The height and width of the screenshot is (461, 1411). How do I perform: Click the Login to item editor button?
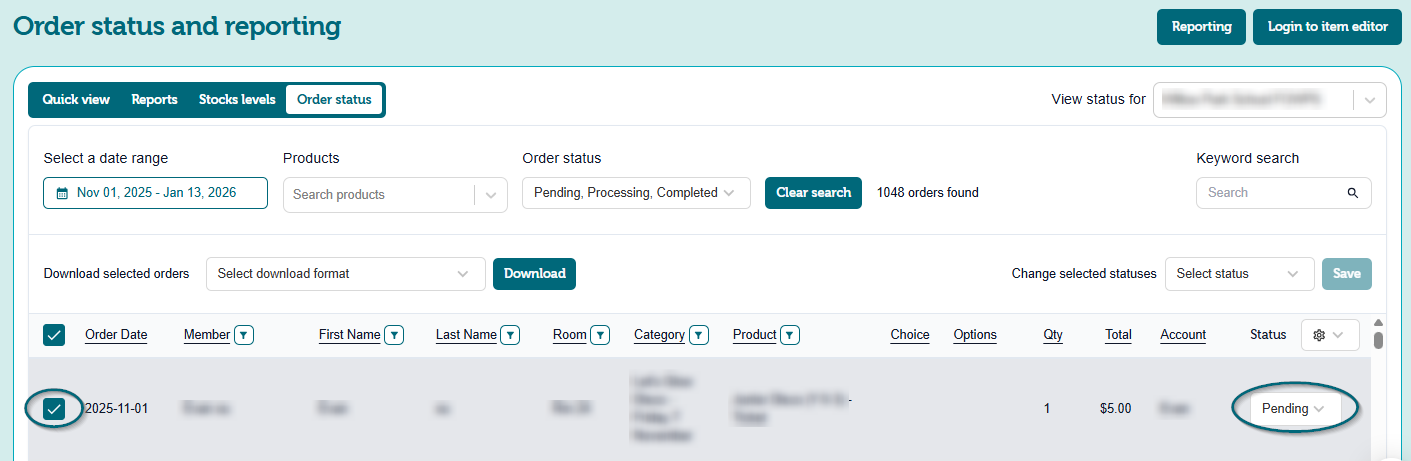point(1327,27)
